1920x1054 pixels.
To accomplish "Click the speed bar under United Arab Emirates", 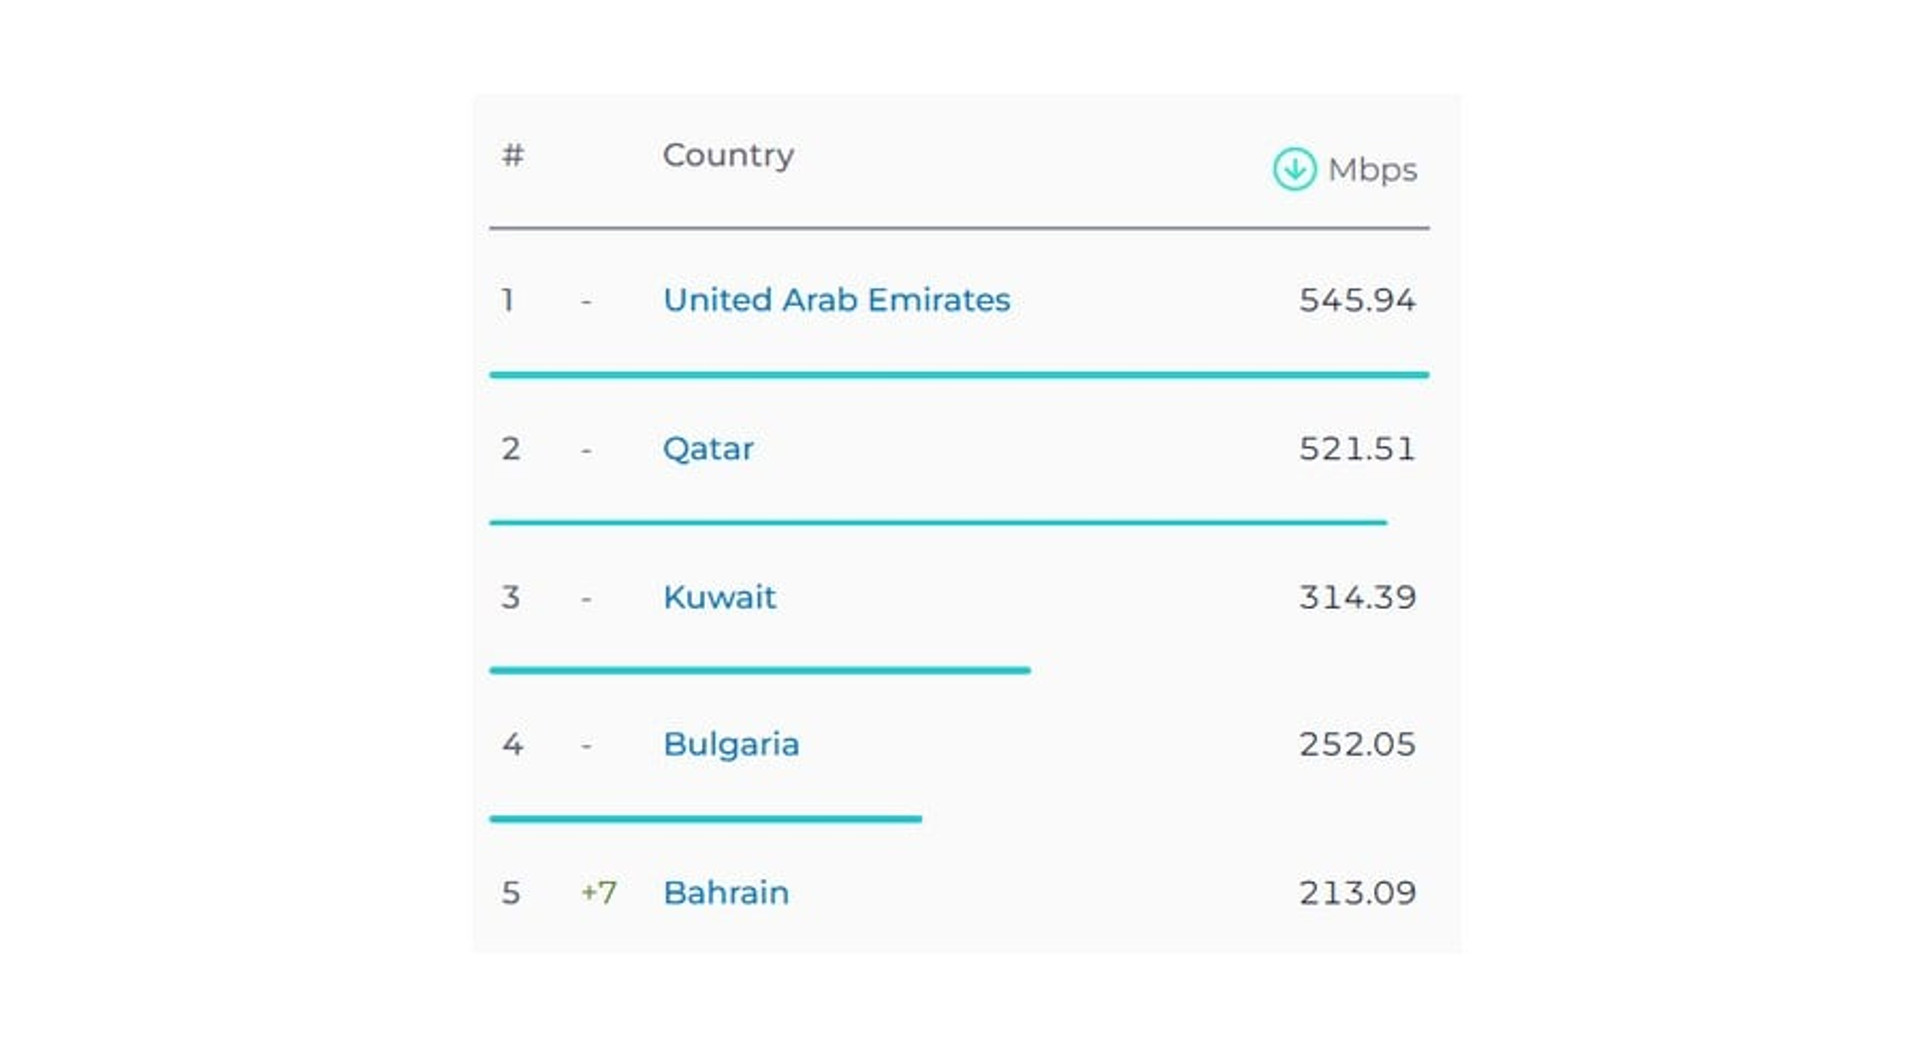I will 959,375.
